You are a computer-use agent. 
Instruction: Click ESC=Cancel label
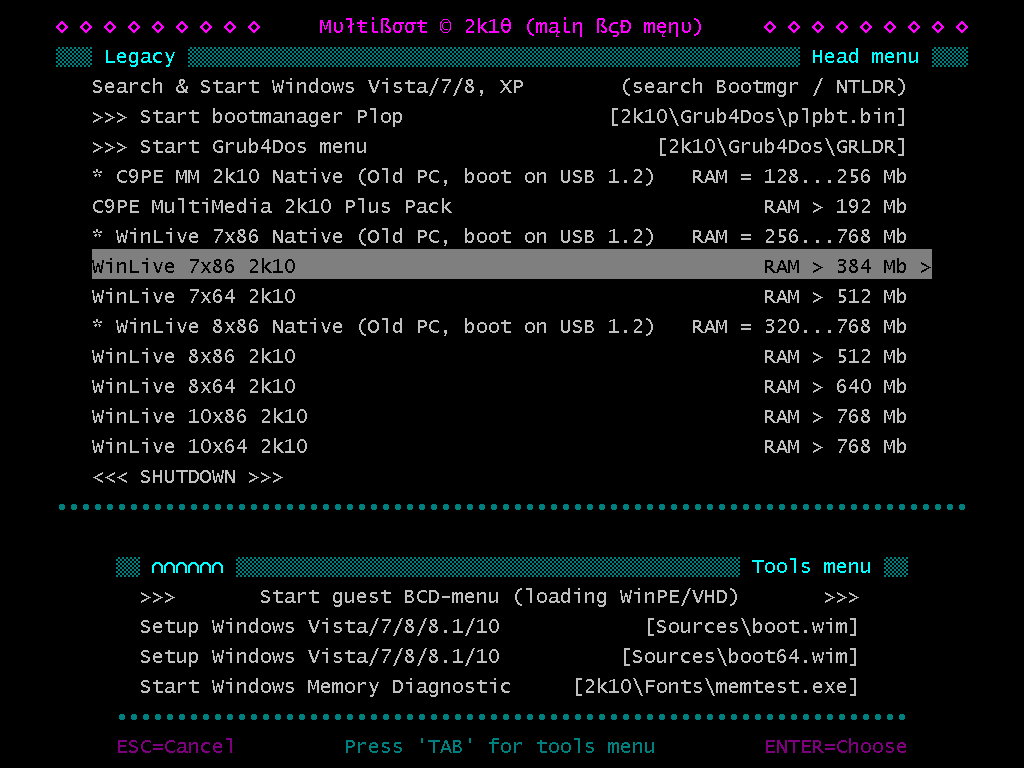click(x=175, y=746)
